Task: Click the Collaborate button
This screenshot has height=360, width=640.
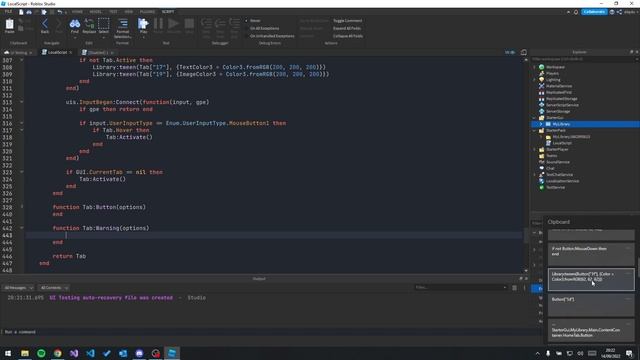Action: (x=594, y=12)
